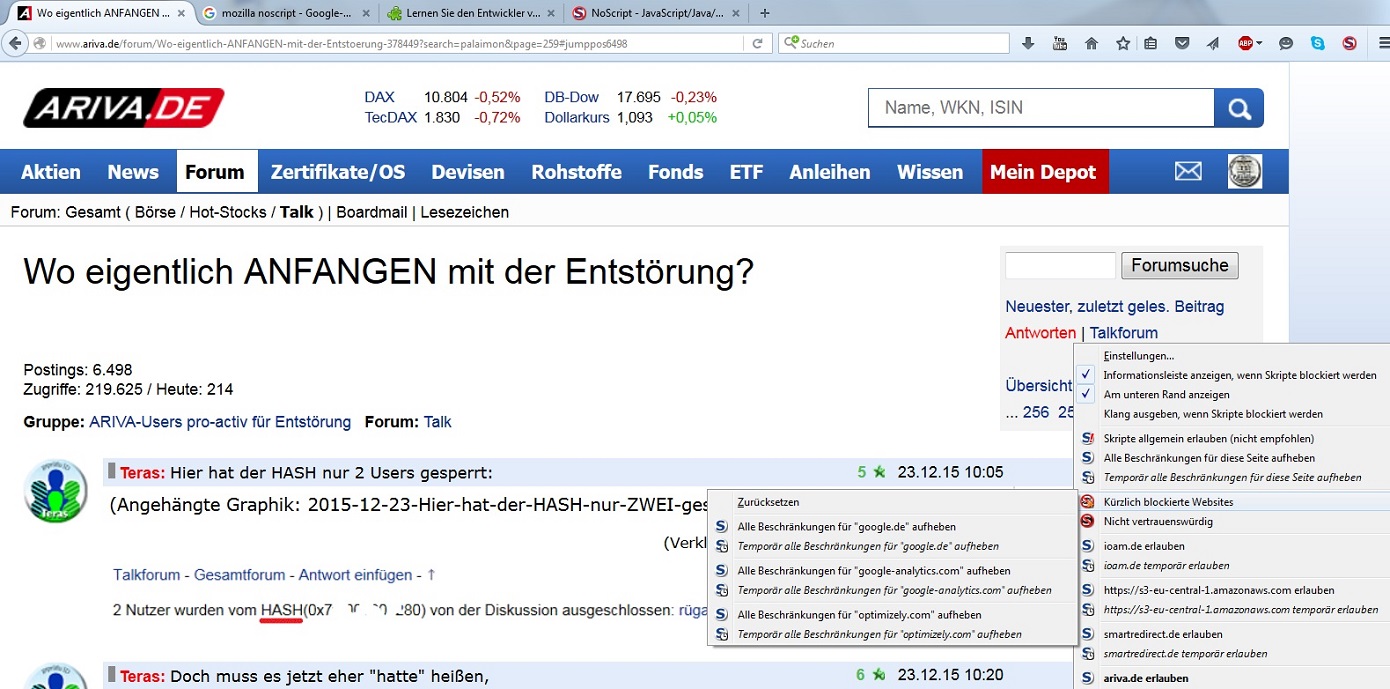Go to page 256 in Übersicht
1390x689 pixels.
pos(1036,412)
